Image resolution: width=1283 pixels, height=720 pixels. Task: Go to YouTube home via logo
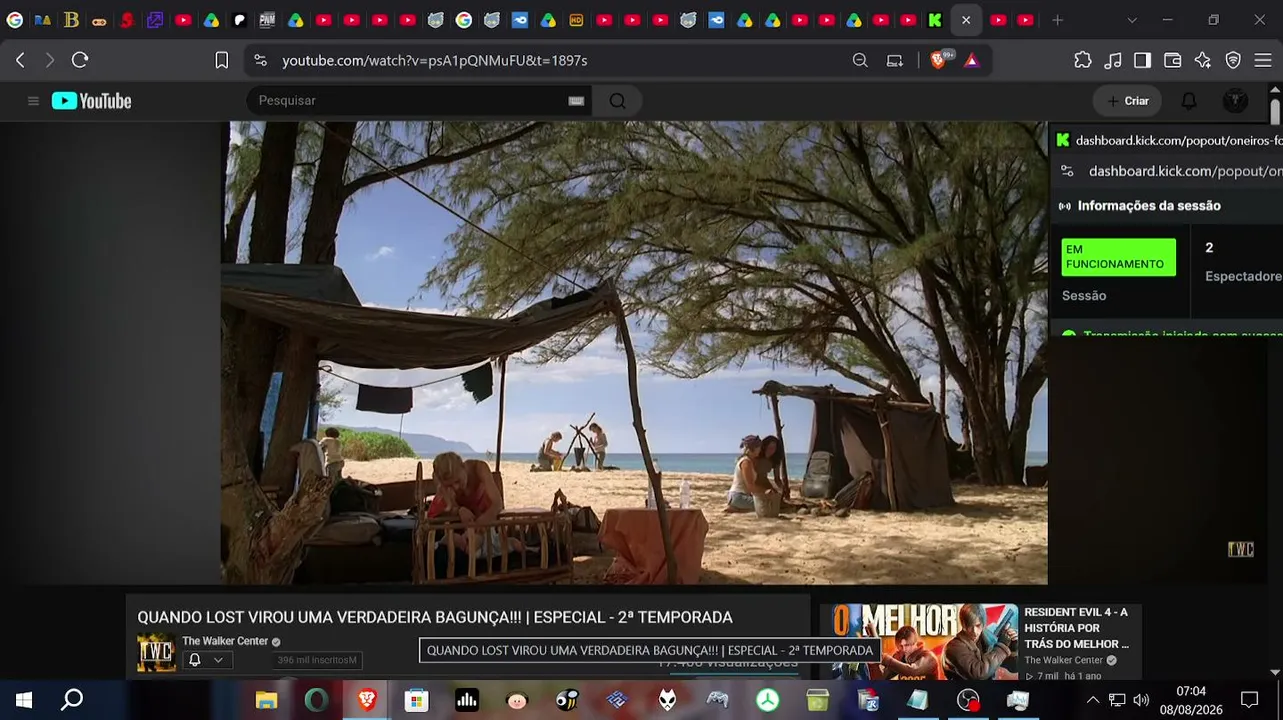[92, 101]
